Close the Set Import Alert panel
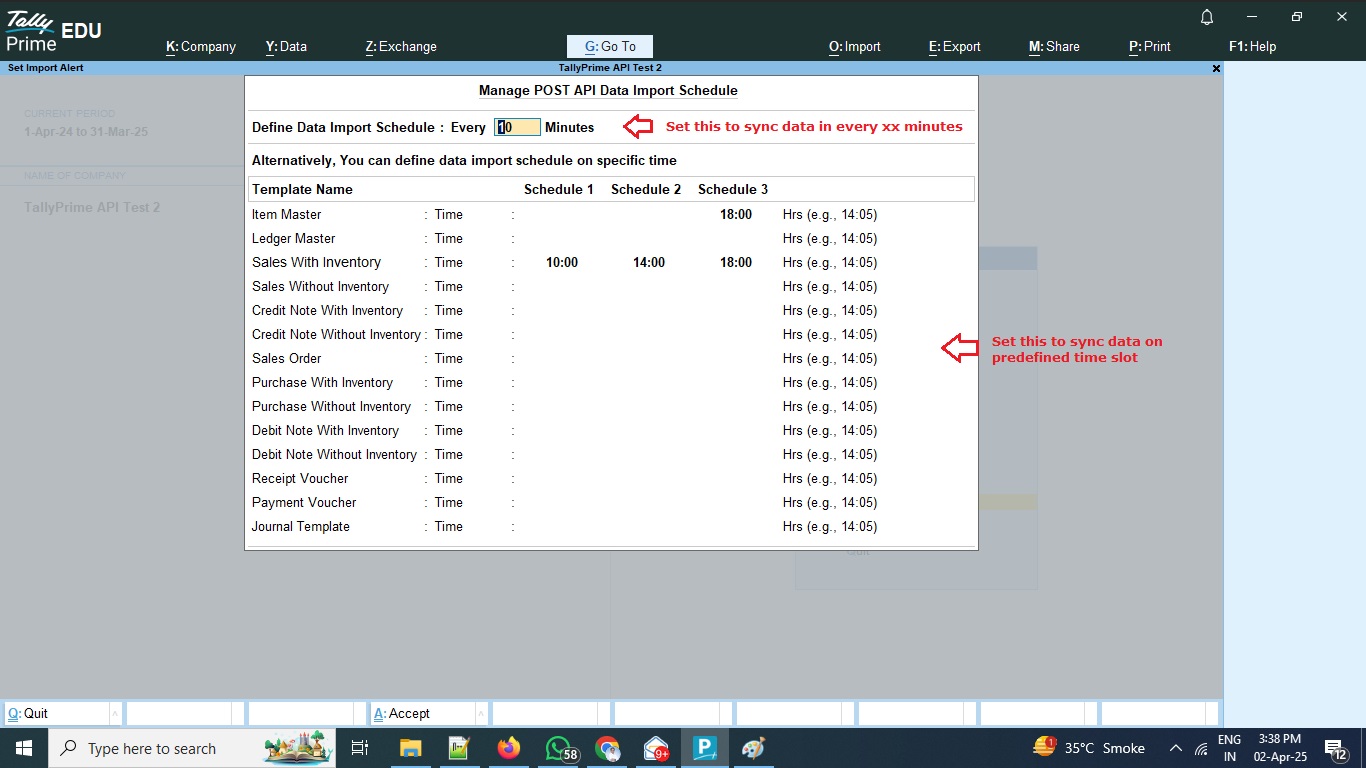The image size is (1366, 768). pyautogui.click(x=1216, y=68)
